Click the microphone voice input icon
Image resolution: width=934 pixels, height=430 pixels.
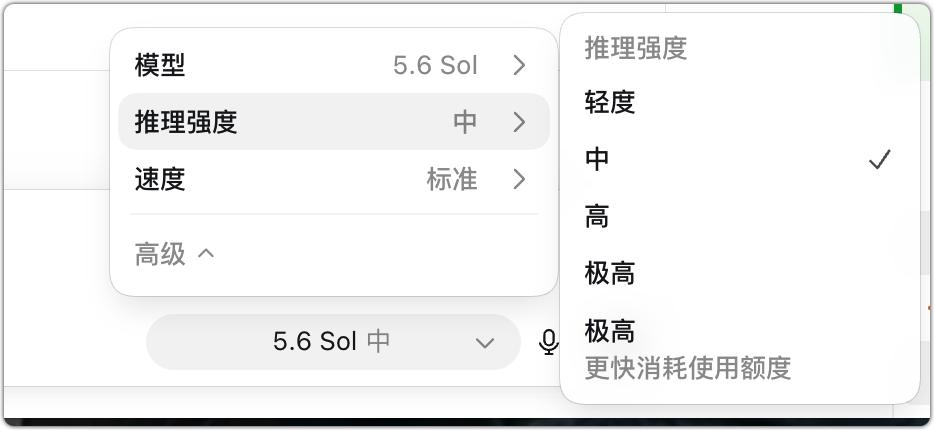549,342
